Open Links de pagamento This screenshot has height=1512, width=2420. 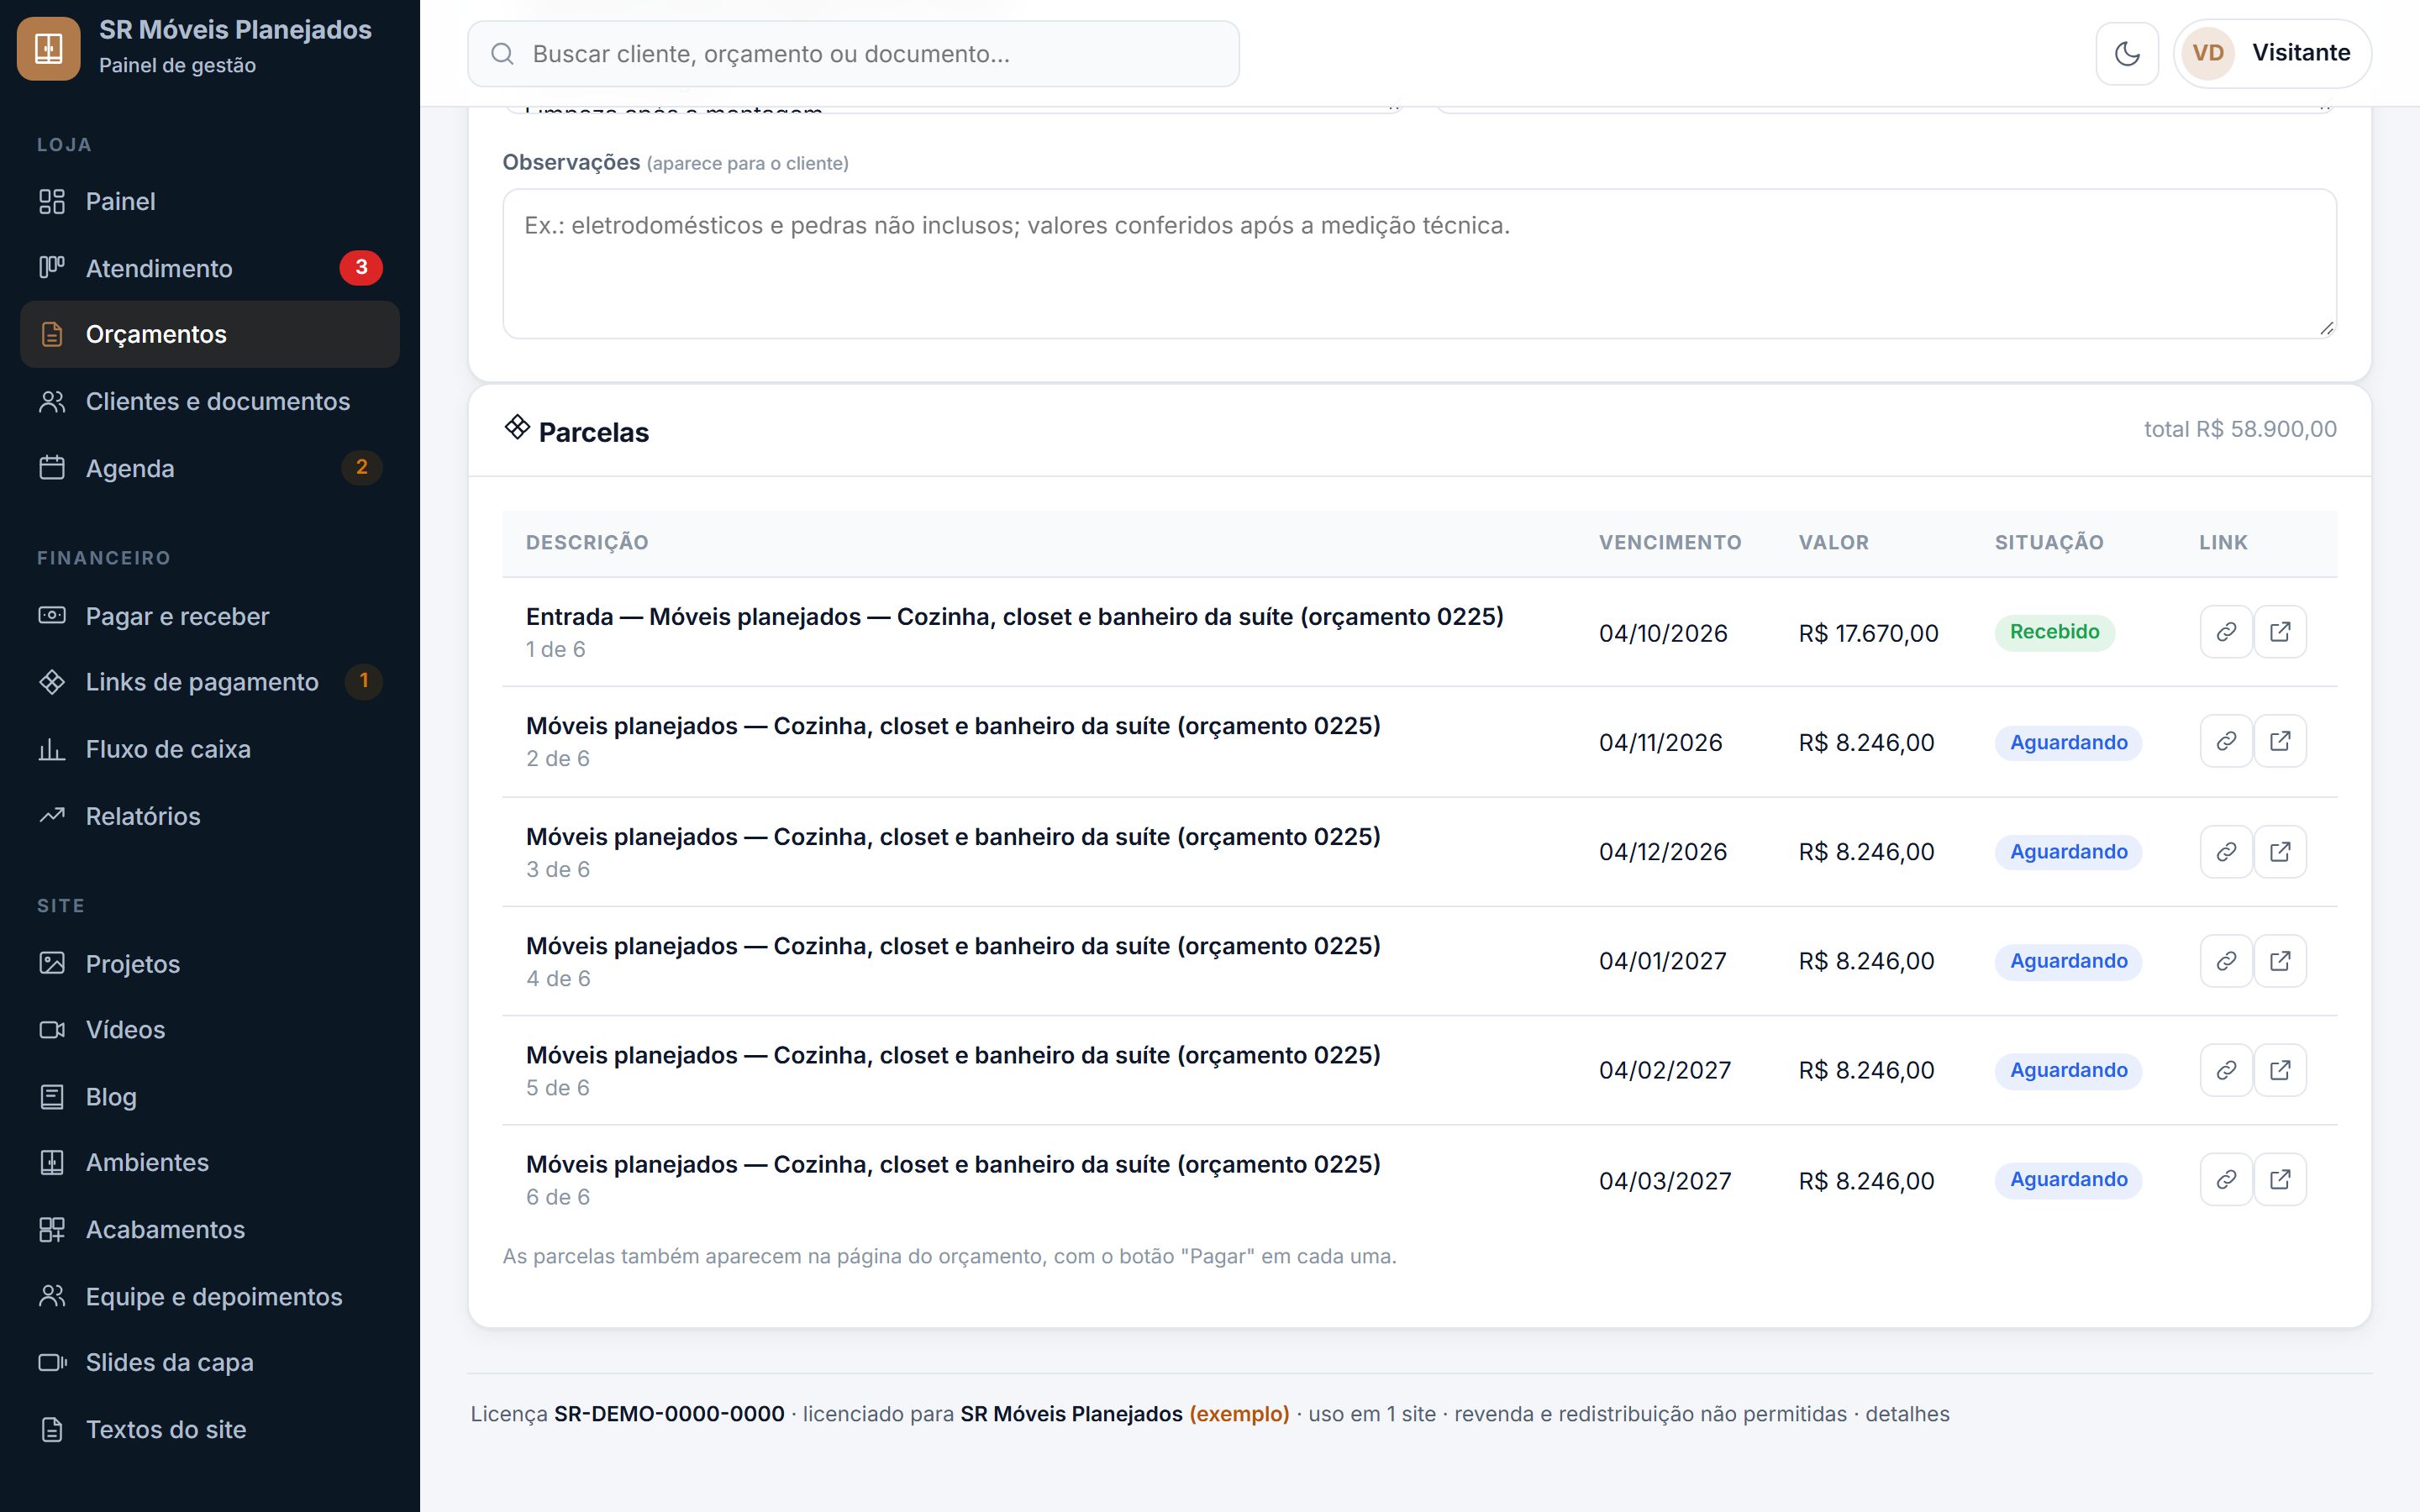pos(210,682)
